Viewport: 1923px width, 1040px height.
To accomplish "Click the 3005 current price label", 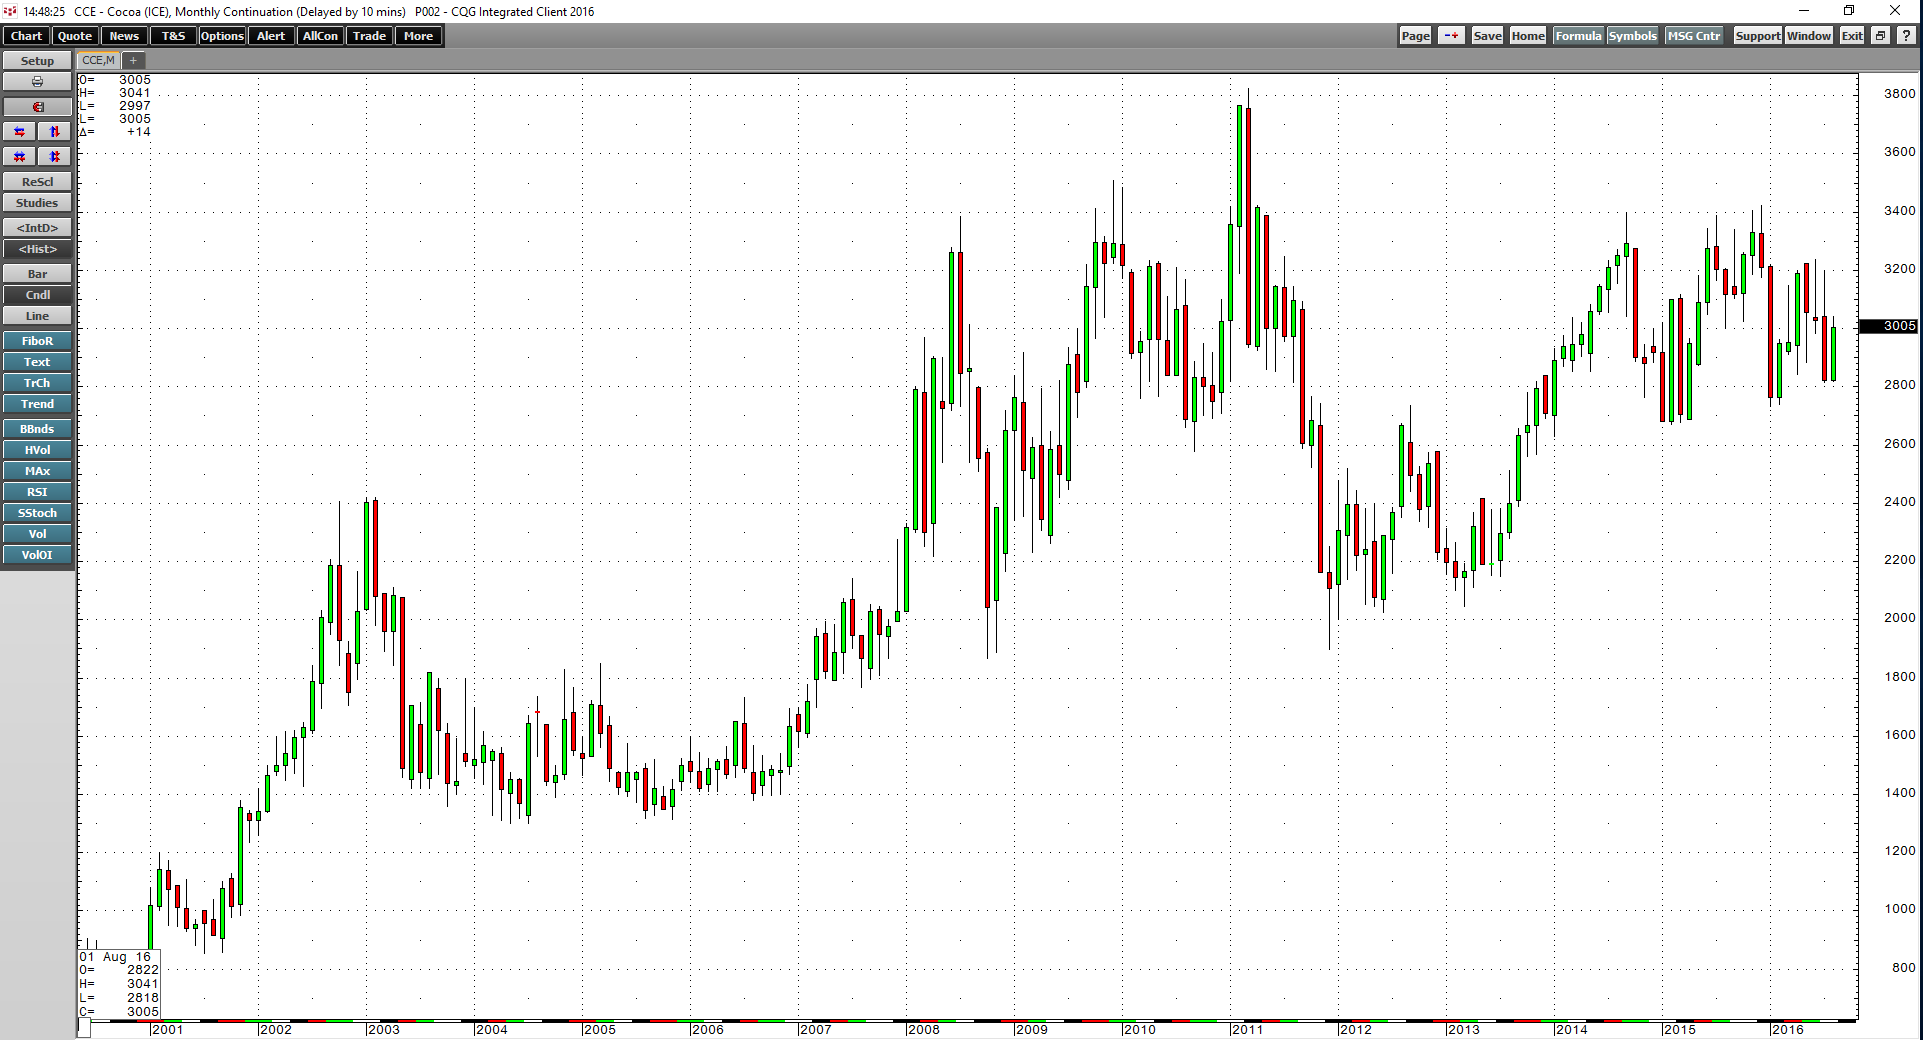I will click(1889, 326).
